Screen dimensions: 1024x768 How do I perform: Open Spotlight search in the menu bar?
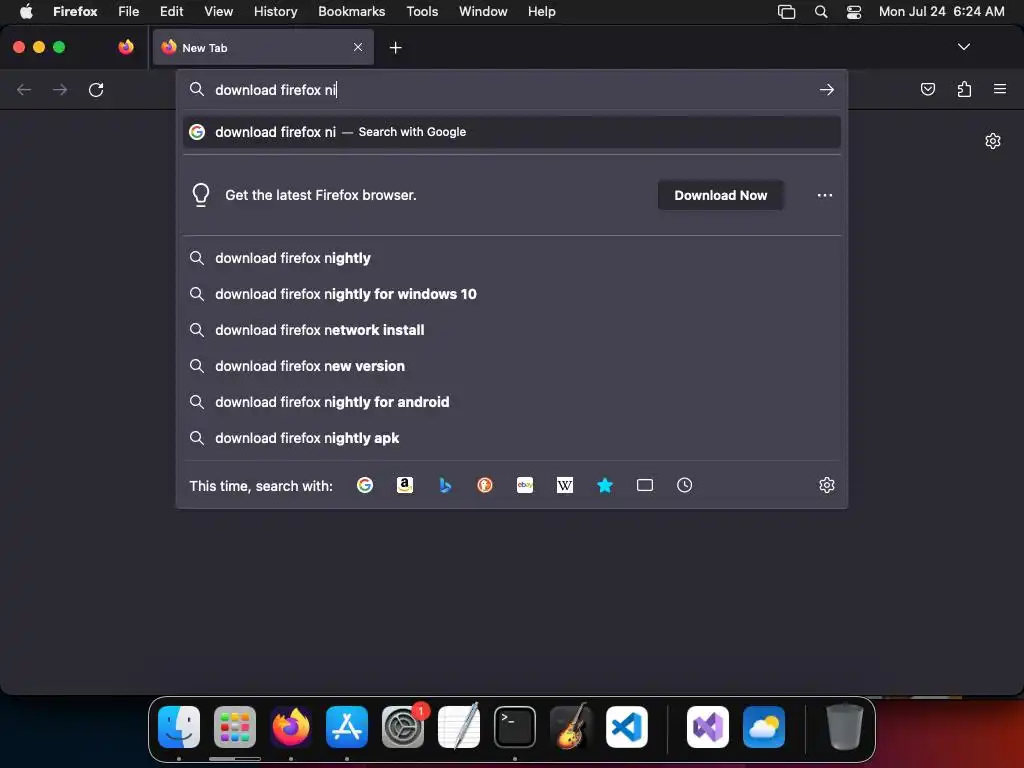coord(821,12)
